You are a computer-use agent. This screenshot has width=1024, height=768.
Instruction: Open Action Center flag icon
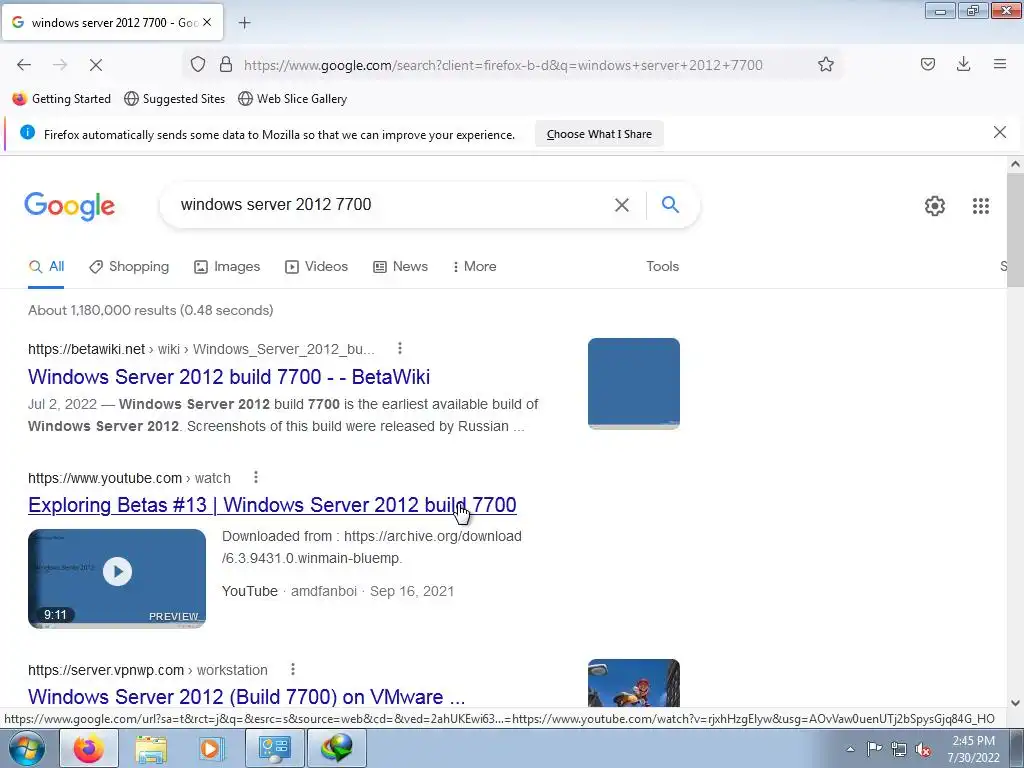(874, 749)
